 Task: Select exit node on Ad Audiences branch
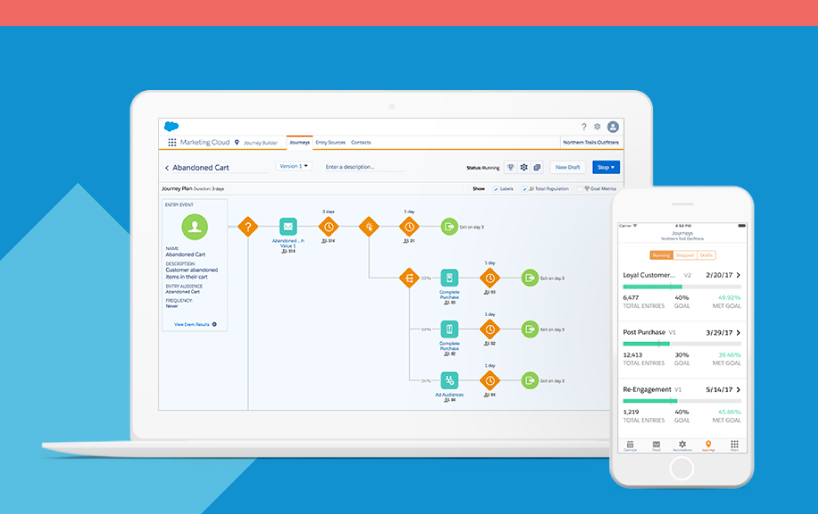click(x=530, y=380)
